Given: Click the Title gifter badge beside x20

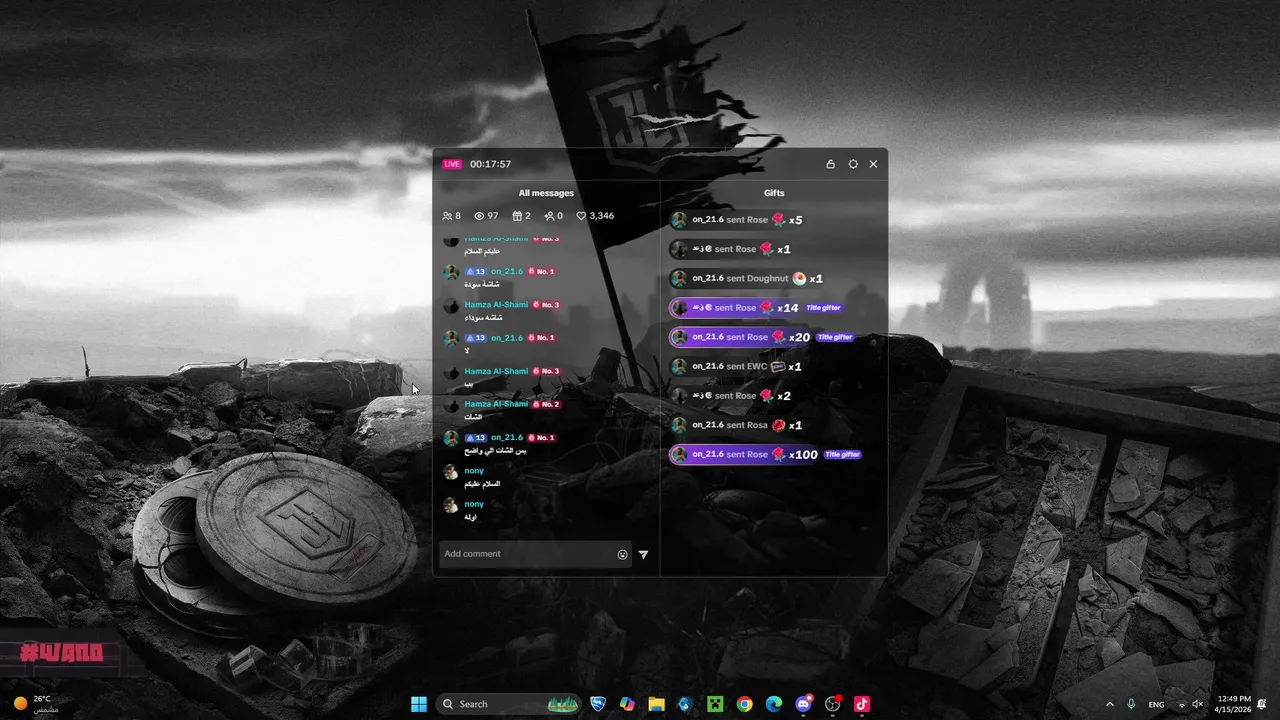Looking at the screenshot, I should click(x=835, y=337).
